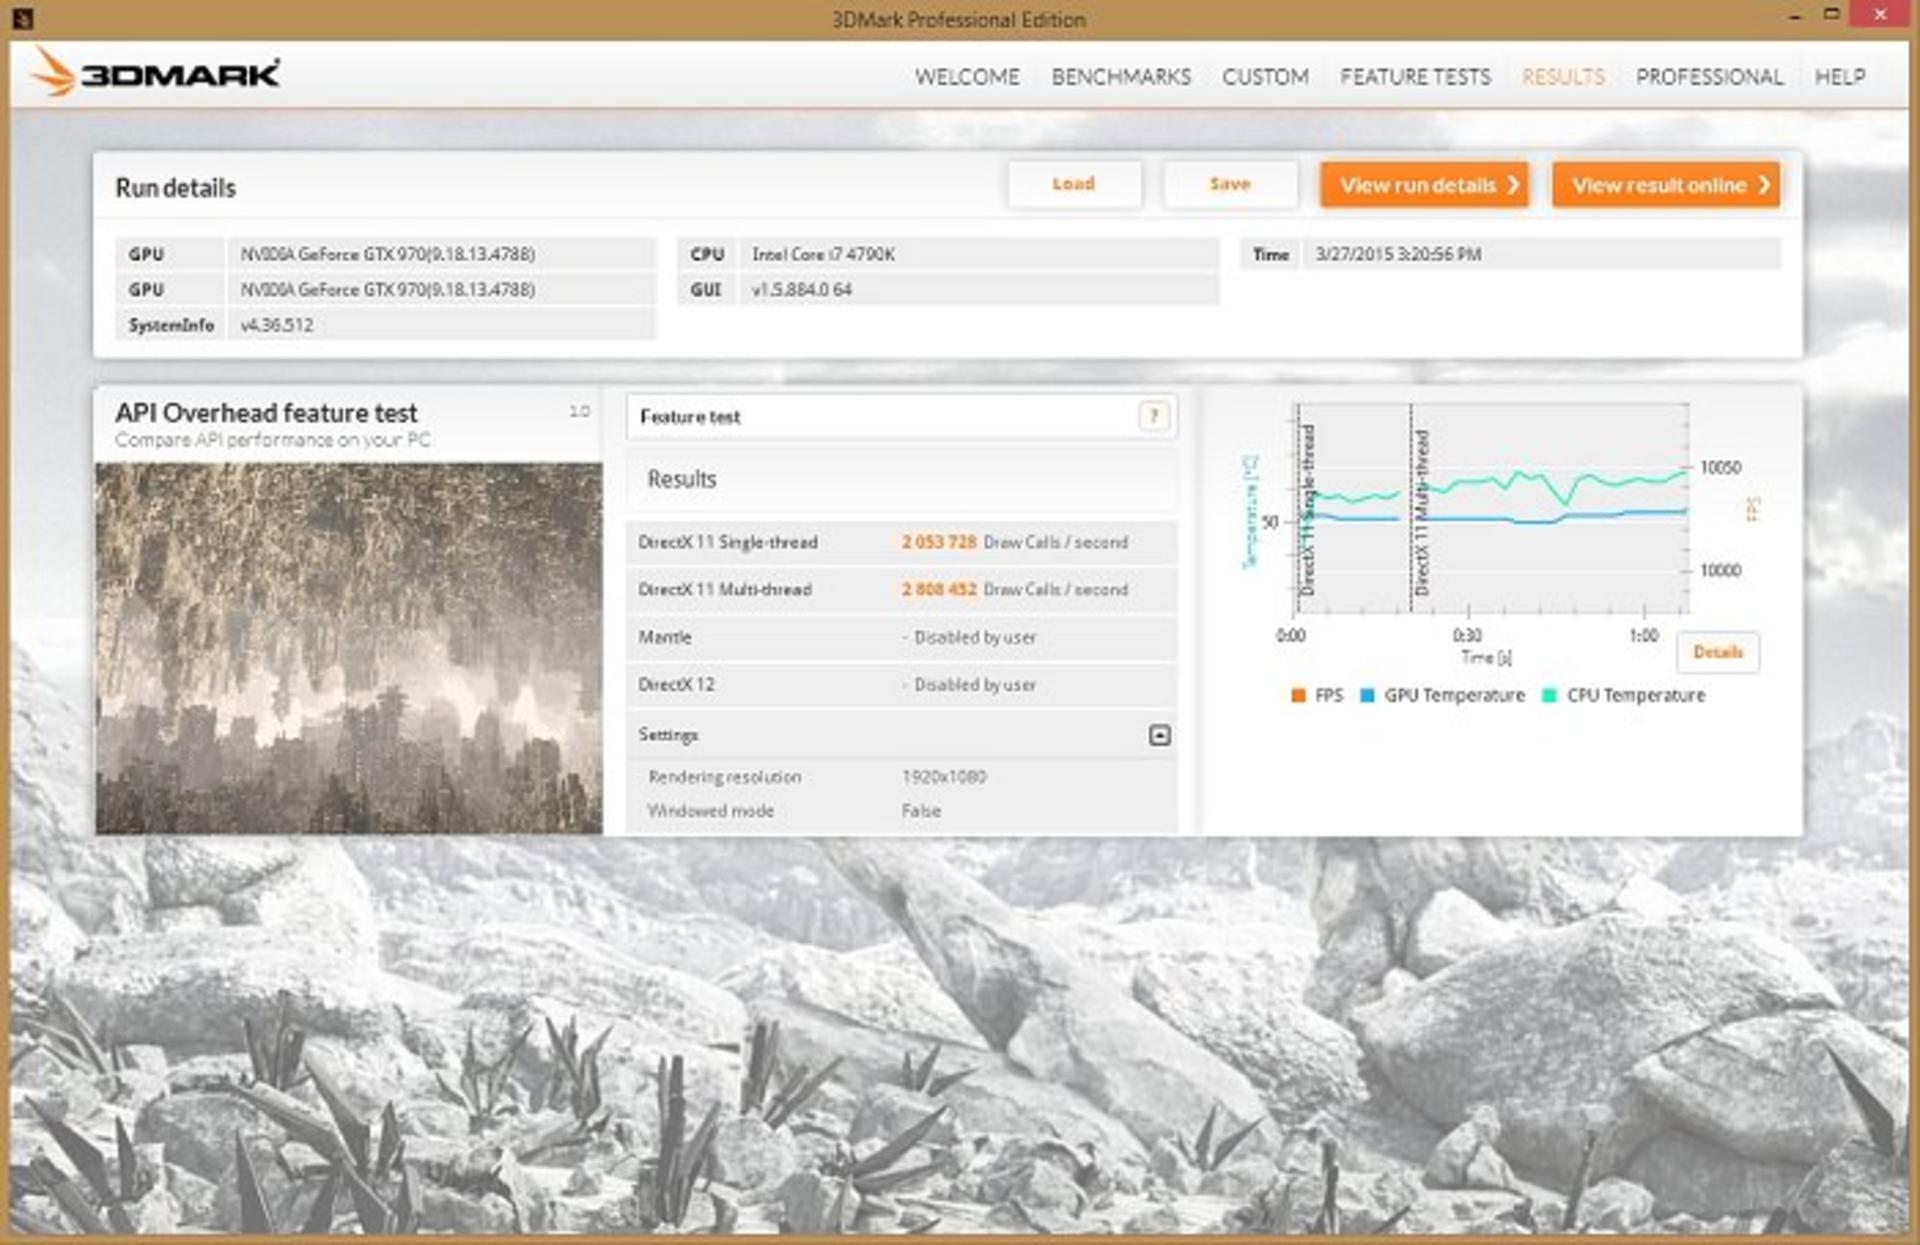Close the 3DMark window
1920x1245 pixels.
click(x=1881, y=15)
